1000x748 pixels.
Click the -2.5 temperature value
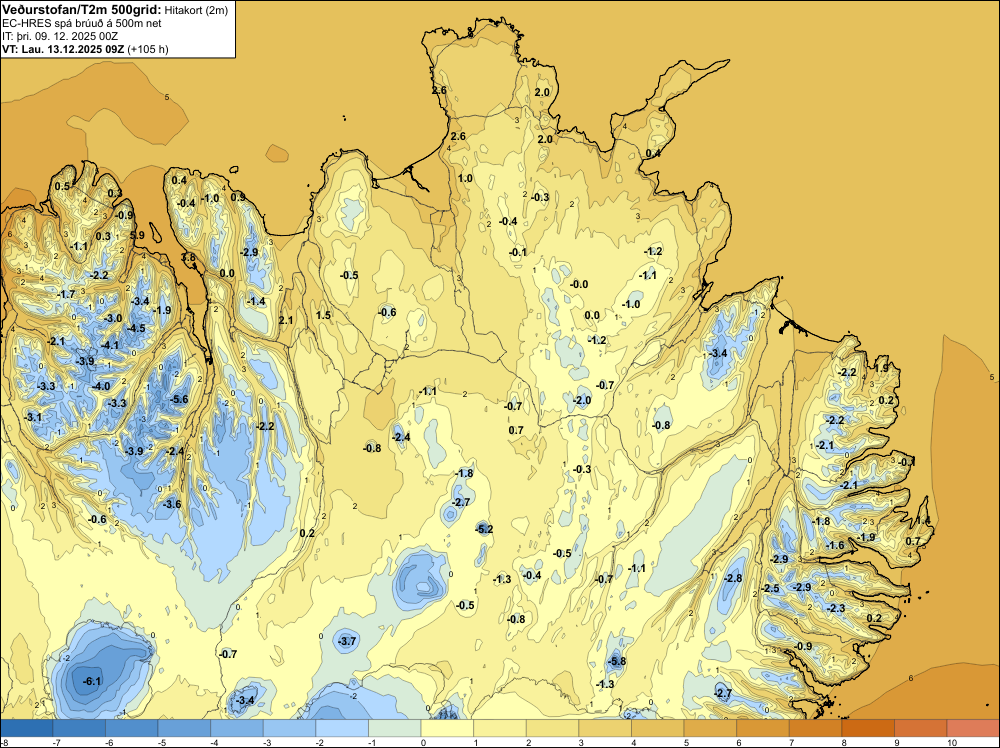pos(770,588)
